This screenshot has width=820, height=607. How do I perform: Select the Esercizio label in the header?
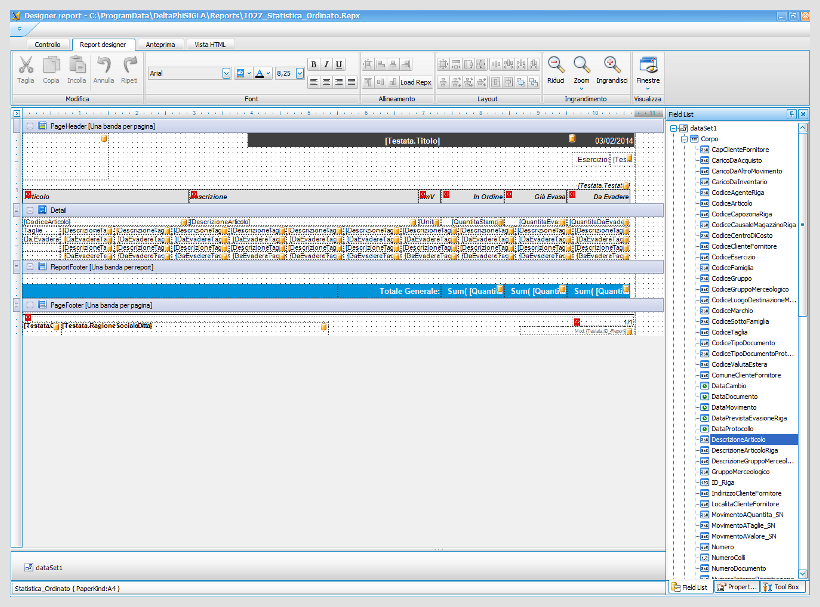click(x=593, y=159)
